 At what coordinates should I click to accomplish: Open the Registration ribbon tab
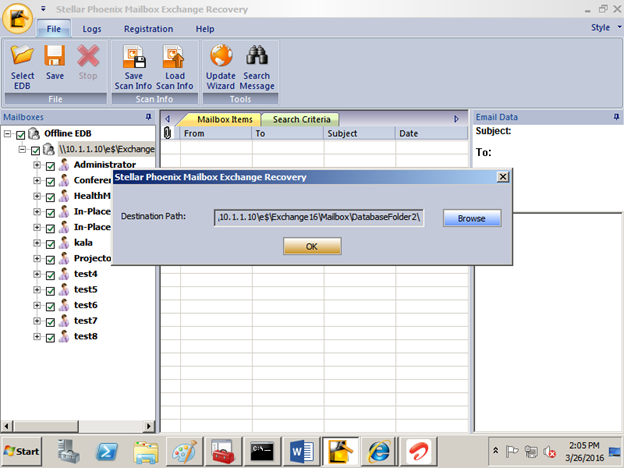click(x=148, y=29)
